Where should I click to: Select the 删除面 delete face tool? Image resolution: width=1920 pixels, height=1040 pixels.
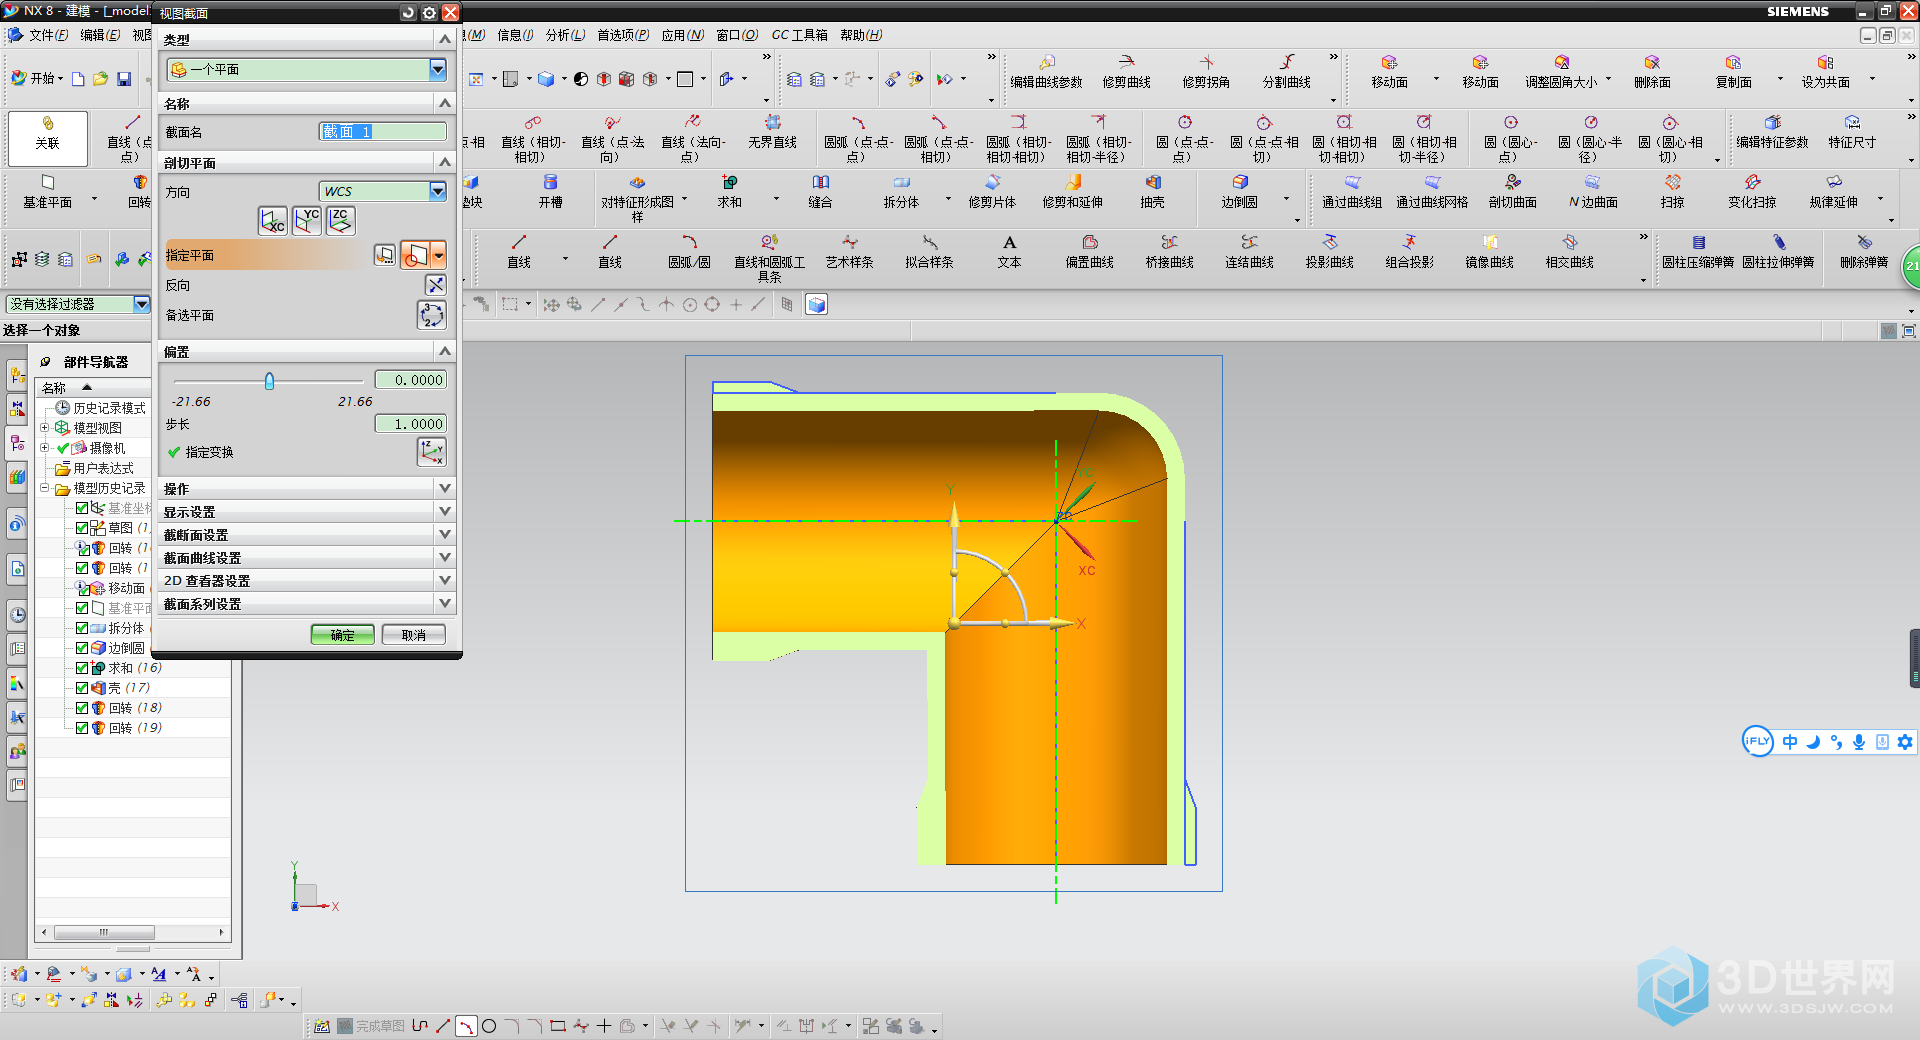(1653, 71)
